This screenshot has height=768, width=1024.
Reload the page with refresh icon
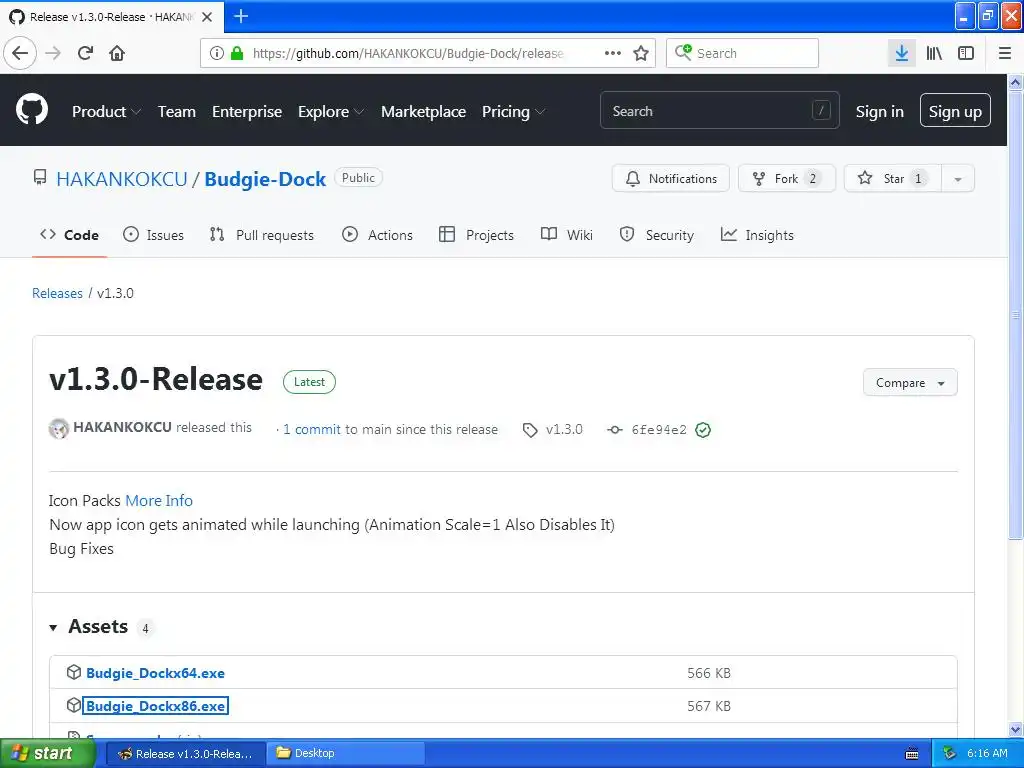pos(86,53)
